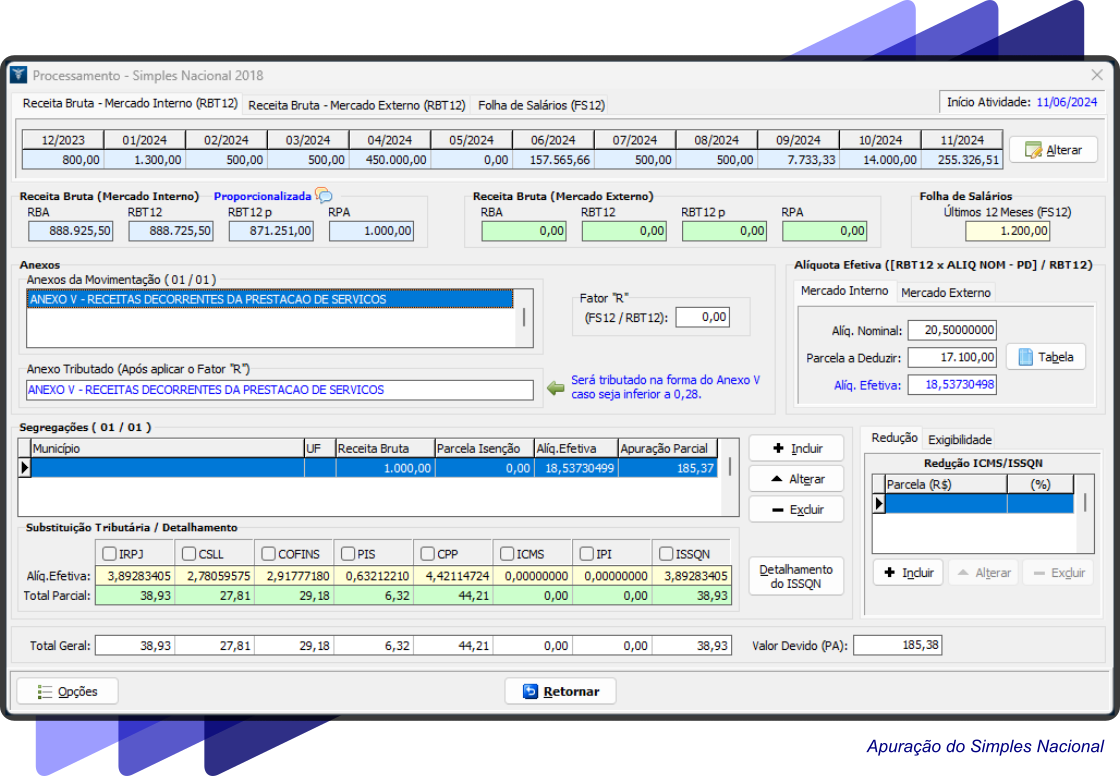Click the Alterar up-triangle in Segregações
This screenshot has height=776, width=1120.
(x=777, y=479)
